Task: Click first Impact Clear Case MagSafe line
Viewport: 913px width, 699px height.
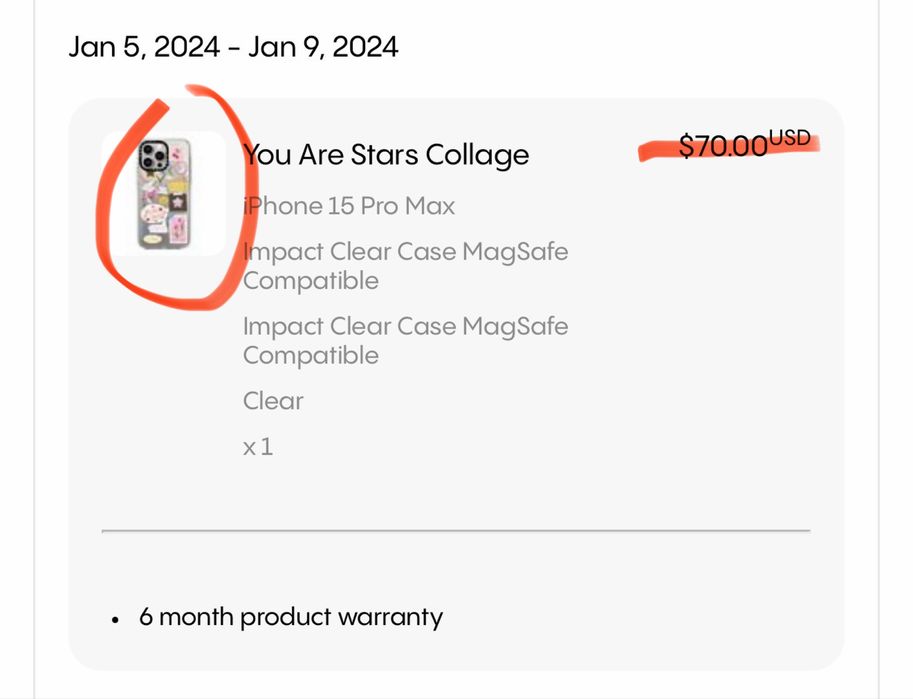Action: pyautogui.click(x=405, y=252)
